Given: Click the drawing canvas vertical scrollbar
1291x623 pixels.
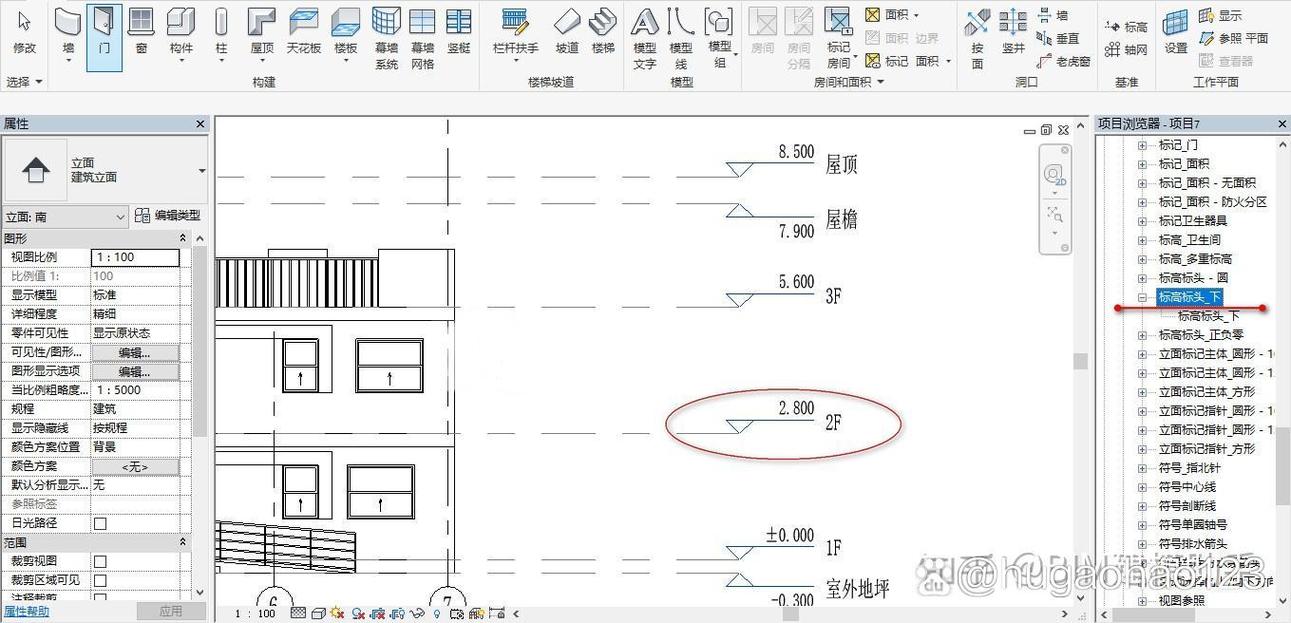Looking at the screenshot, I should (1080, 362).
